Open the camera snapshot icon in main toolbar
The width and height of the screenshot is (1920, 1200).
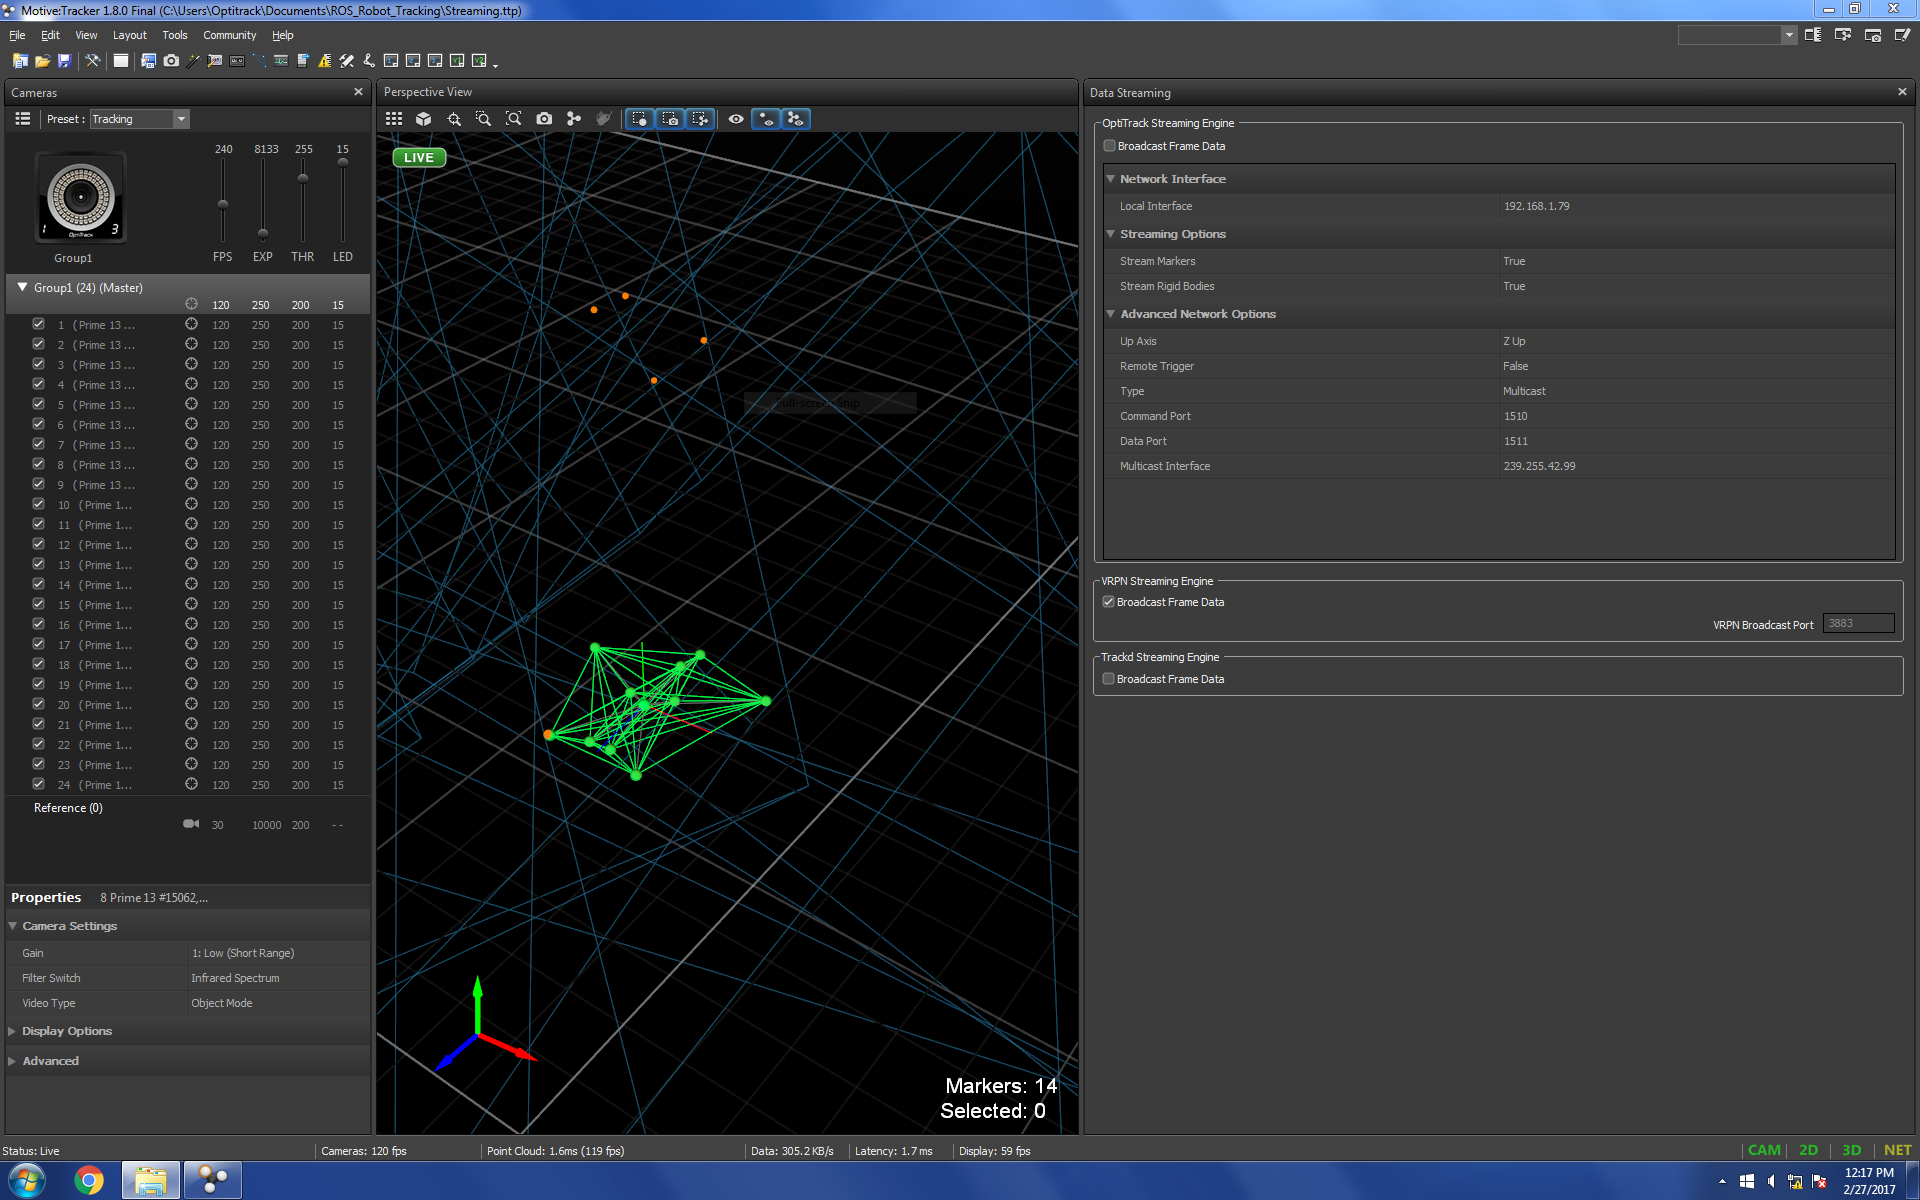171,61
